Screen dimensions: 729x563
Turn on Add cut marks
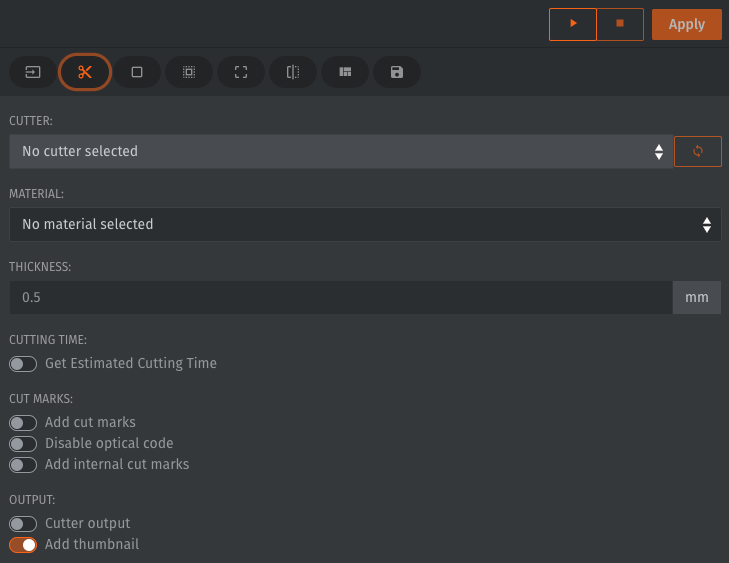(23, 423)
